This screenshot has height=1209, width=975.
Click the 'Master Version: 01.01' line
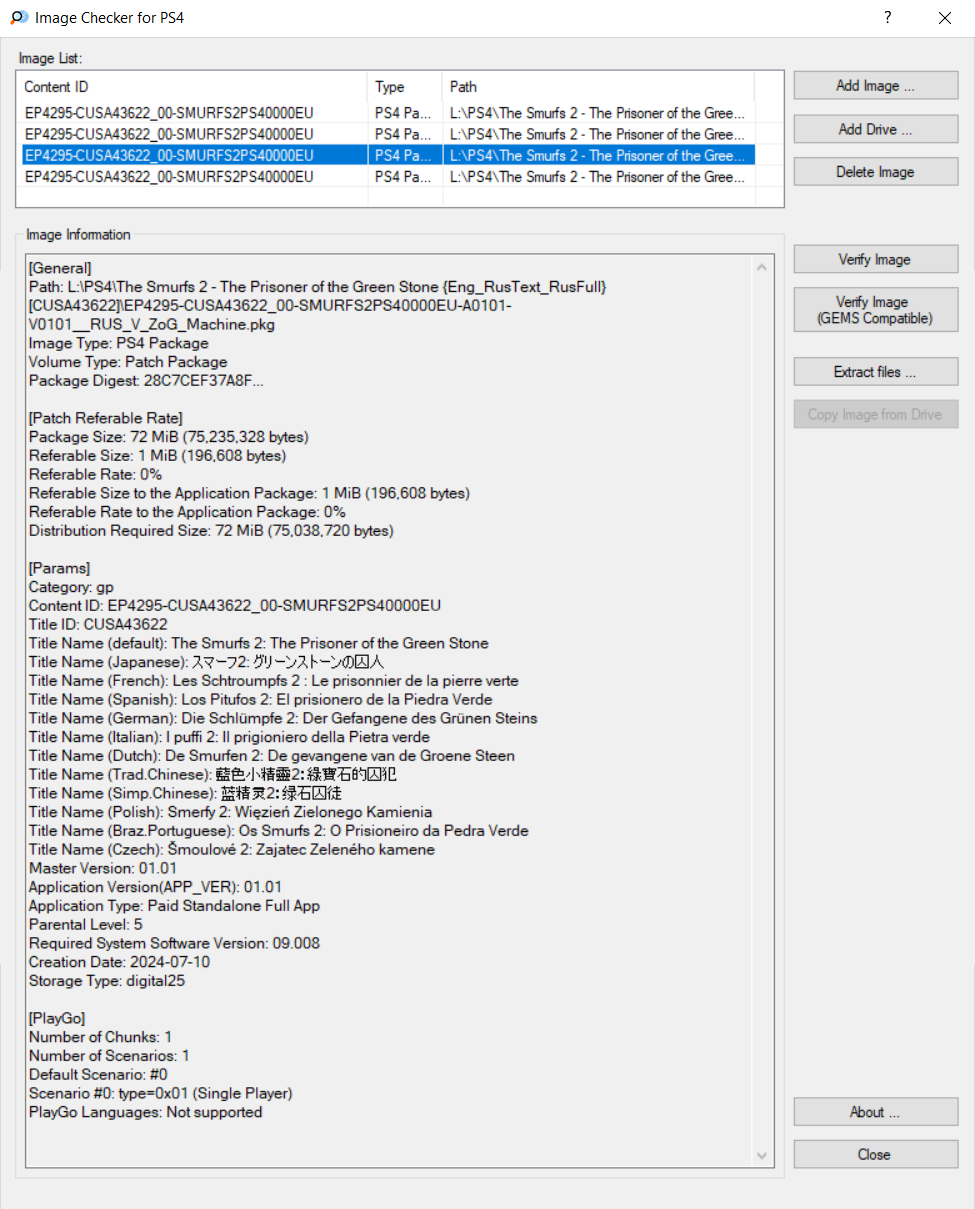[103, 868]
